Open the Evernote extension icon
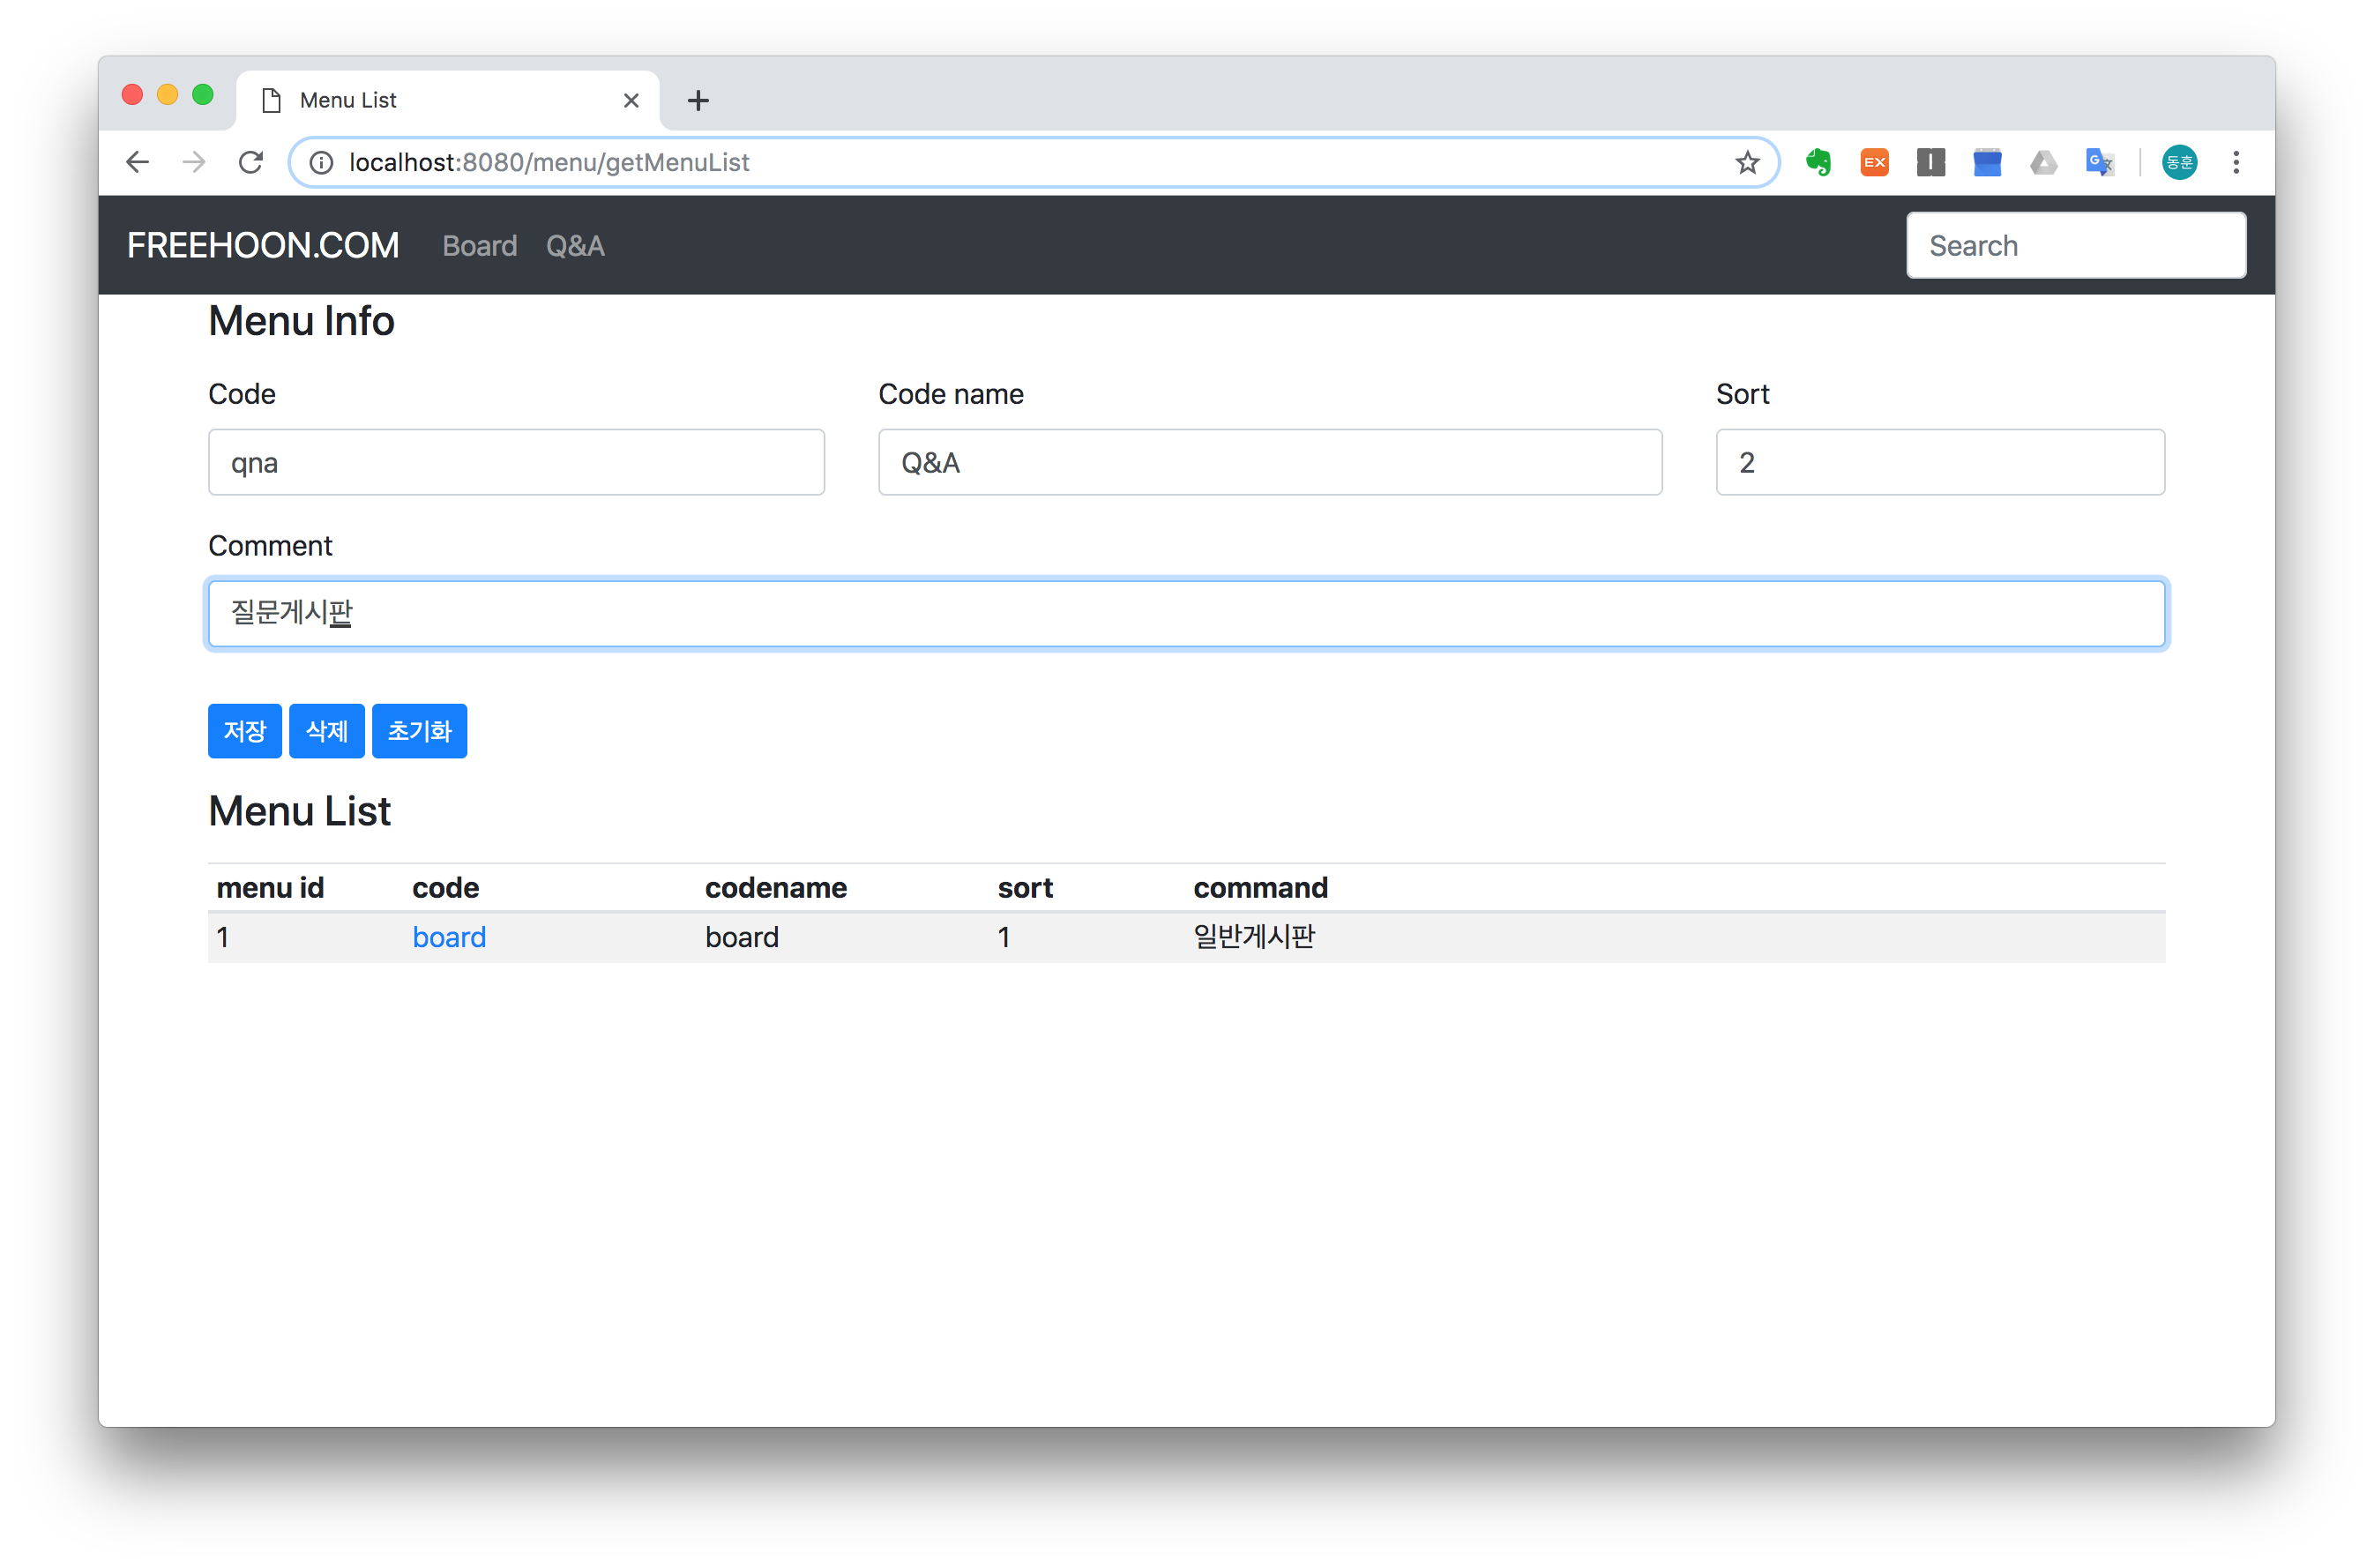This screenshot has height=1568, width=2374. (1818, 162)
